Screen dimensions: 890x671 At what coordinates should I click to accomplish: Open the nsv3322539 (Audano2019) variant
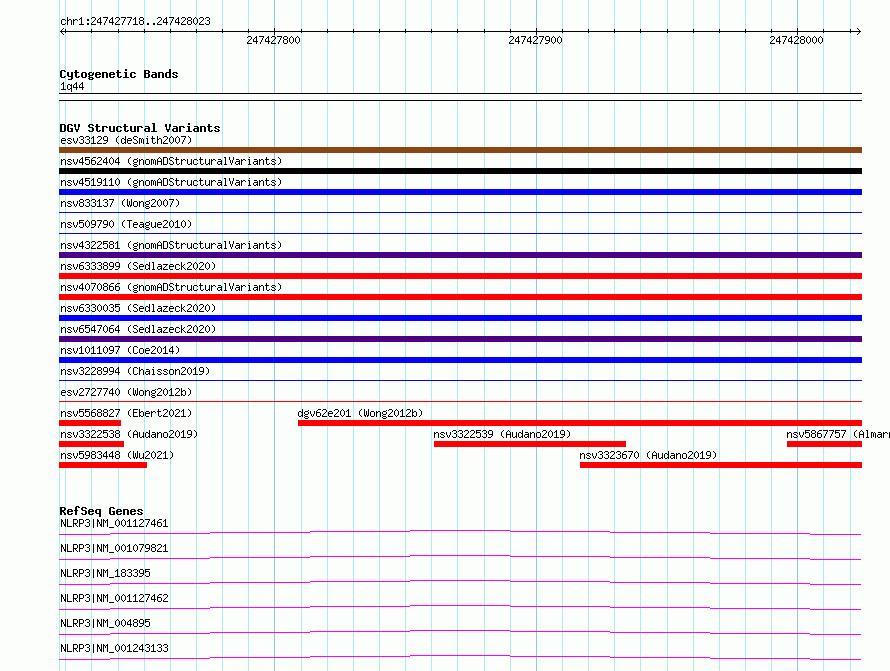point(502,434)
